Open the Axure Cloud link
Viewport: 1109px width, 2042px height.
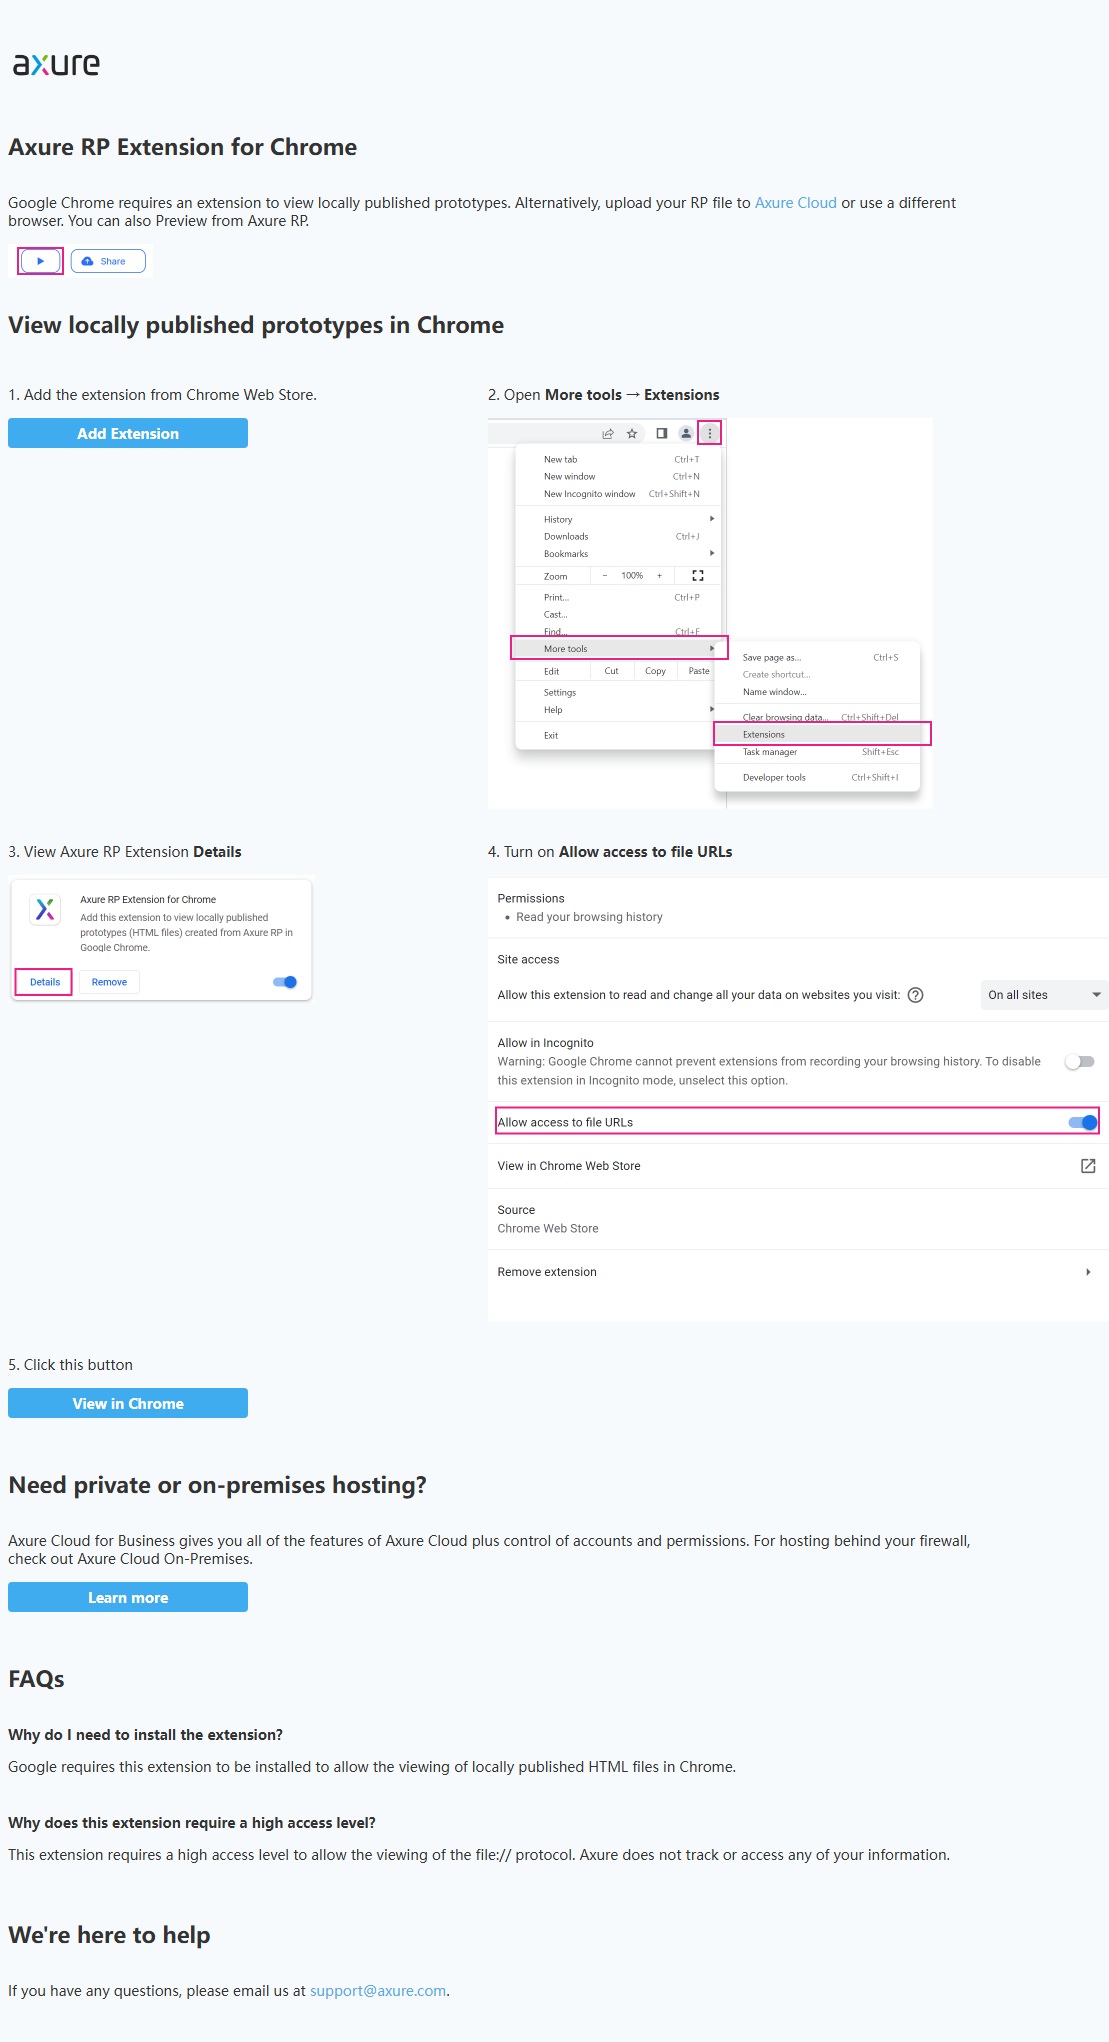[x=795, y=203]
